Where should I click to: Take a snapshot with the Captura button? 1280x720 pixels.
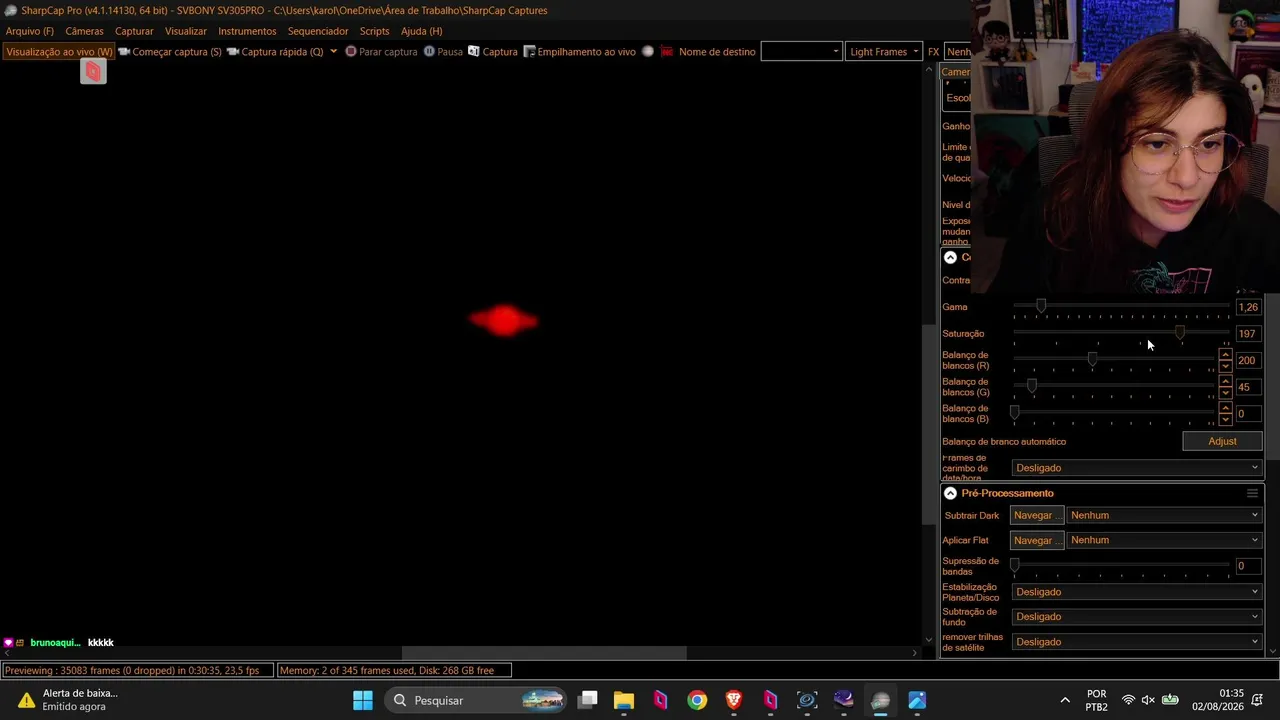(x=493, y=52)
